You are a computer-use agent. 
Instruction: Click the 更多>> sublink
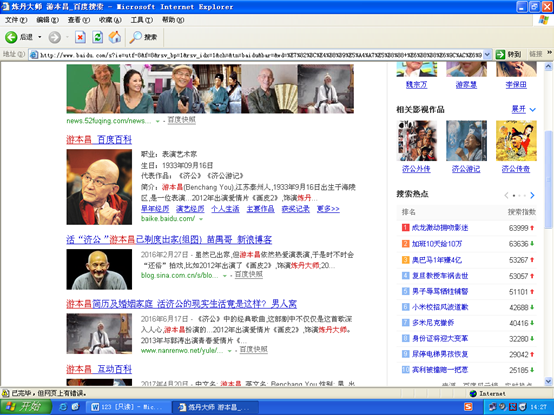point(328,209)
